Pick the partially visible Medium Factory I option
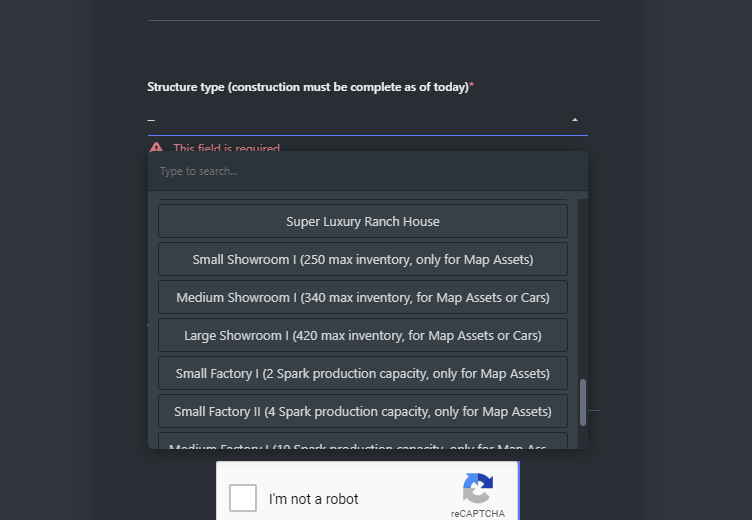 pyautogui.click(x=363, y=441)
